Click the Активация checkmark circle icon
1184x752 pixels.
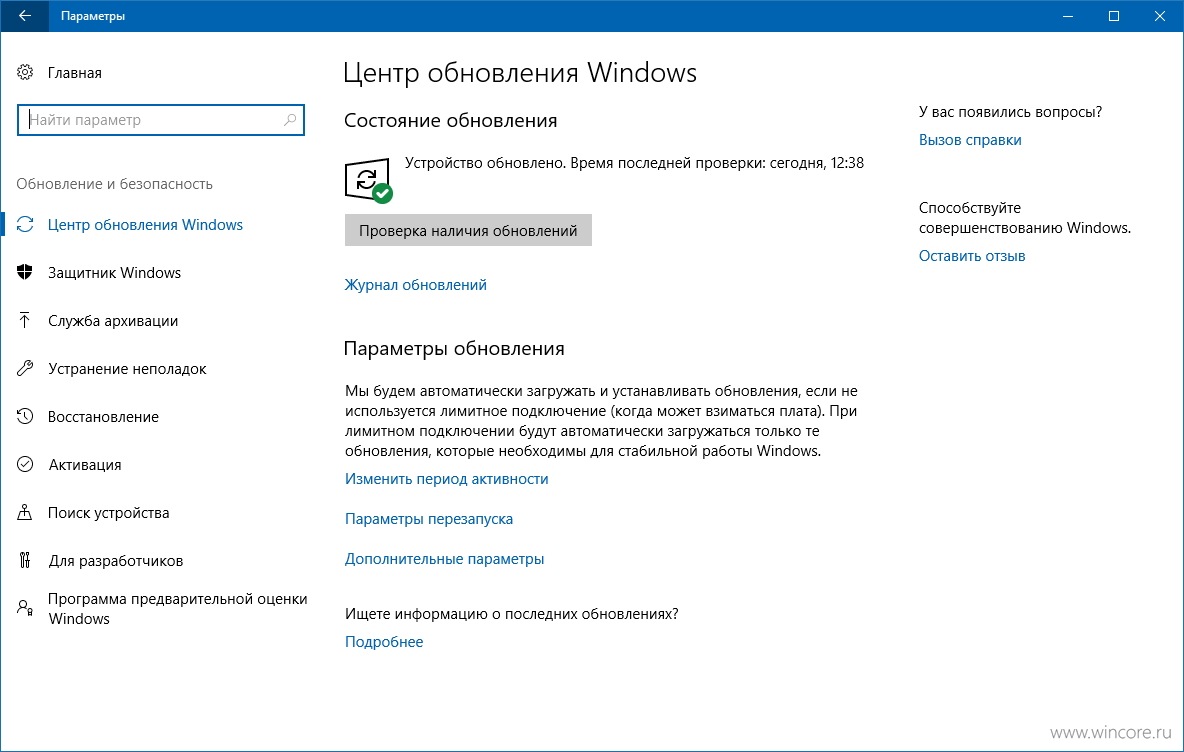pyautogui.click(x=25, y=464)
